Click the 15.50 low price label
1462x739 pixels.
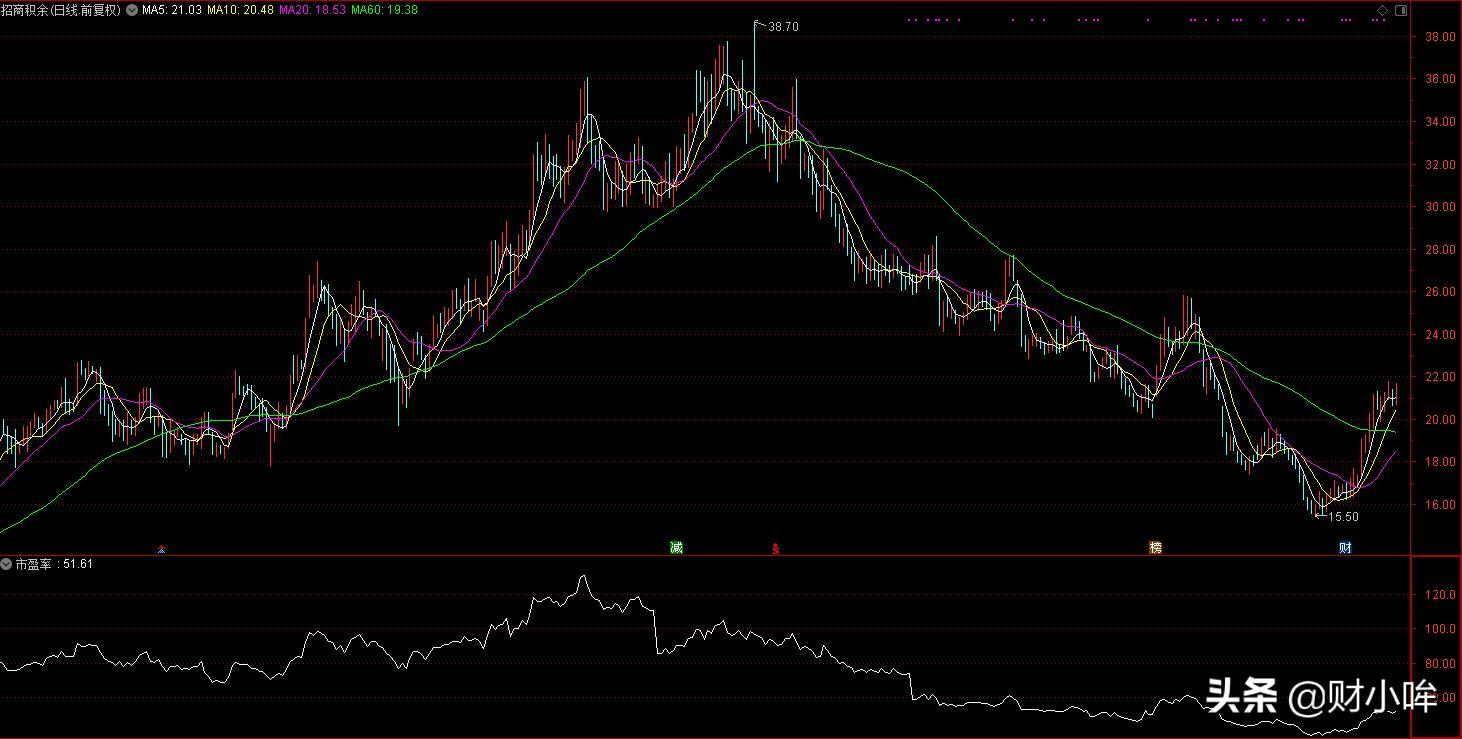pyautogui.click(x=1343, y=517)
